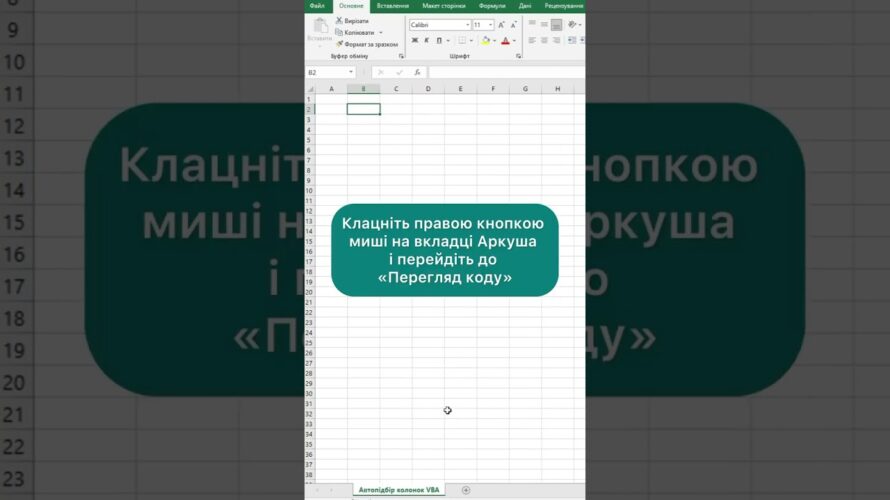Select column D header
This screenshot has height=500, width=890.
428,89
